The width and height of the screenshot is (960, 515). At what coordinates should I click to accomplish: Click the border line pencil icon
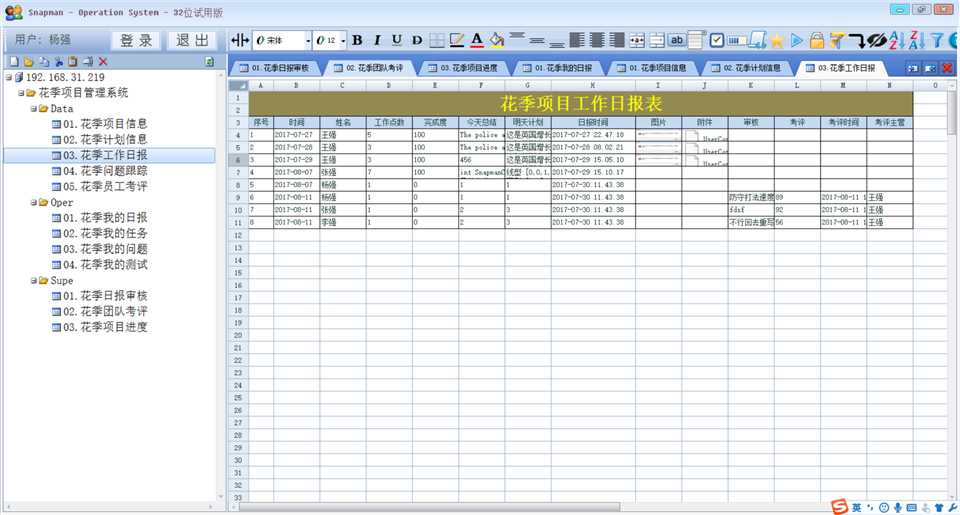pos(456,40)
